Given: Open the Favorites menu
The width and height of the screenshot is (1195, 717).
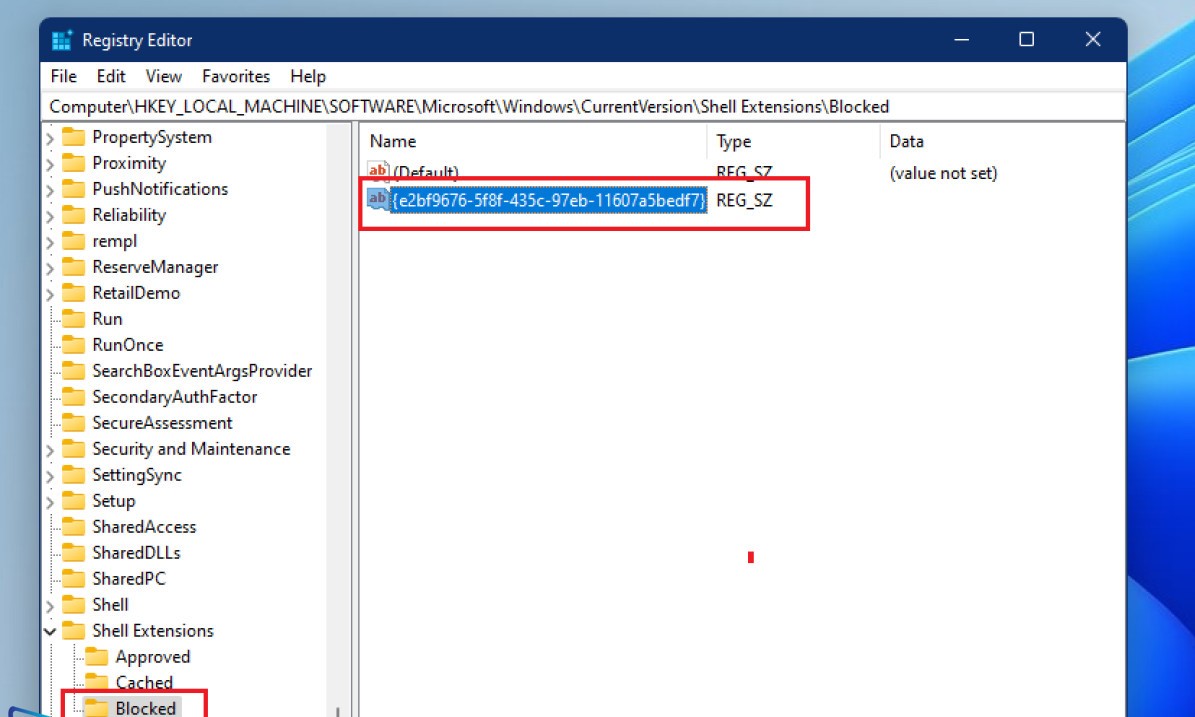Looking at the screenshot, I should tap(236, 76).
